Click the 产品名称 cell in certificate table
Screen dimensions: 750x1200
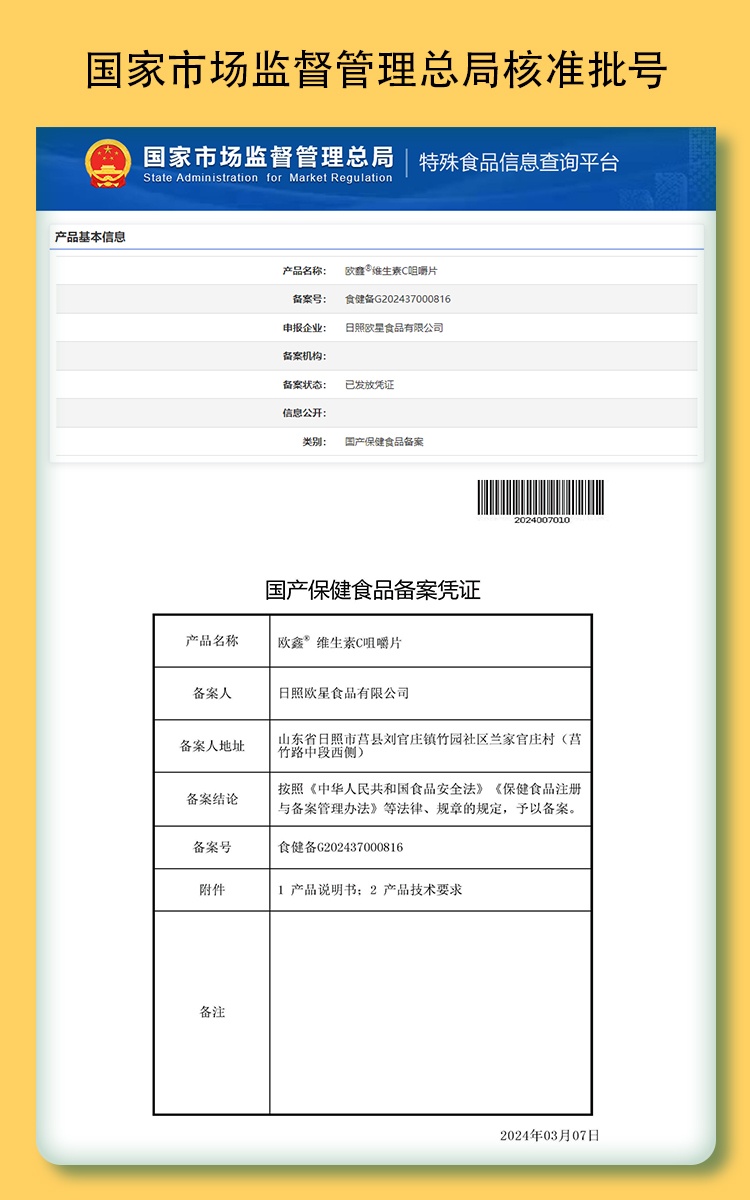click(x=212, y=641)
